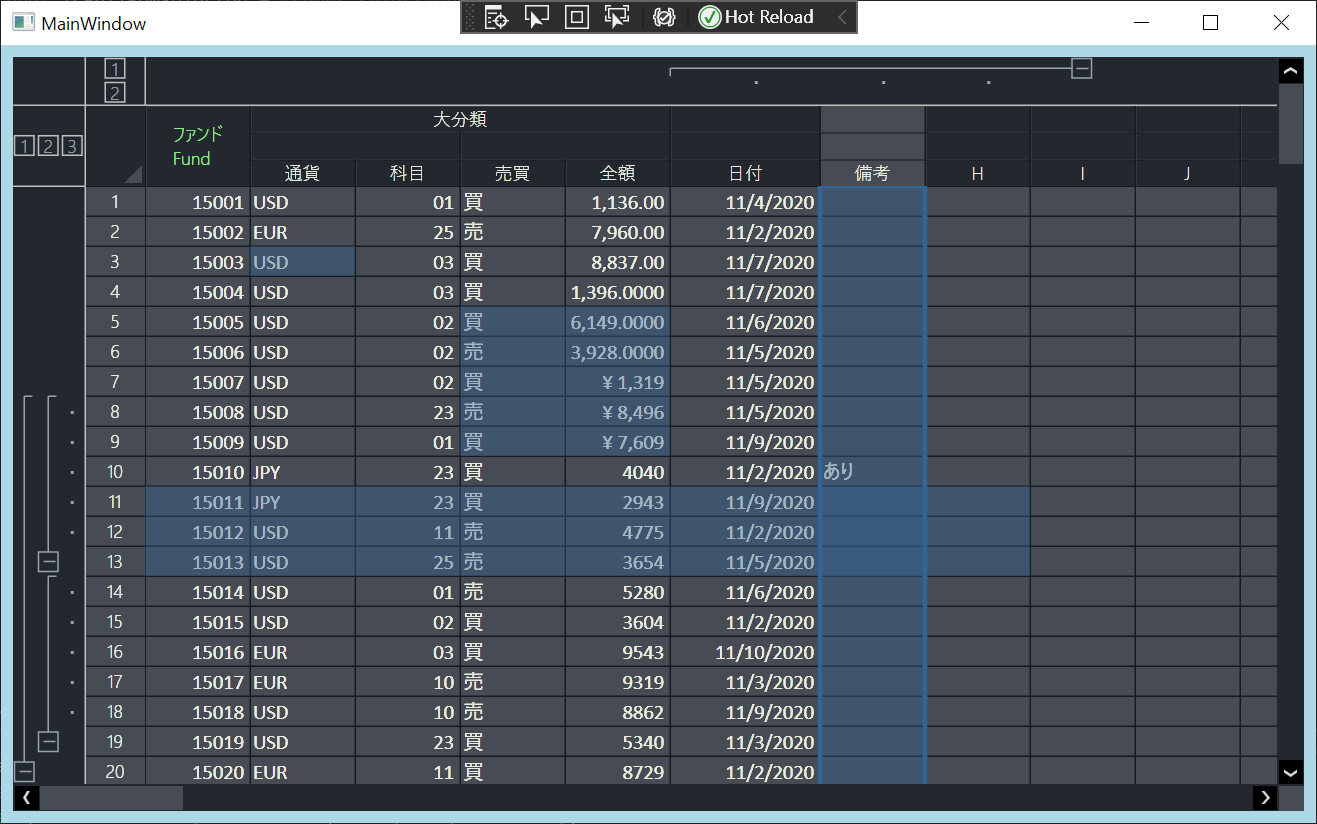Click the down arrow on the vertical scrollbar
Screen dimensions: 1317x824
pyautogui.click(x=1290, y=771)
